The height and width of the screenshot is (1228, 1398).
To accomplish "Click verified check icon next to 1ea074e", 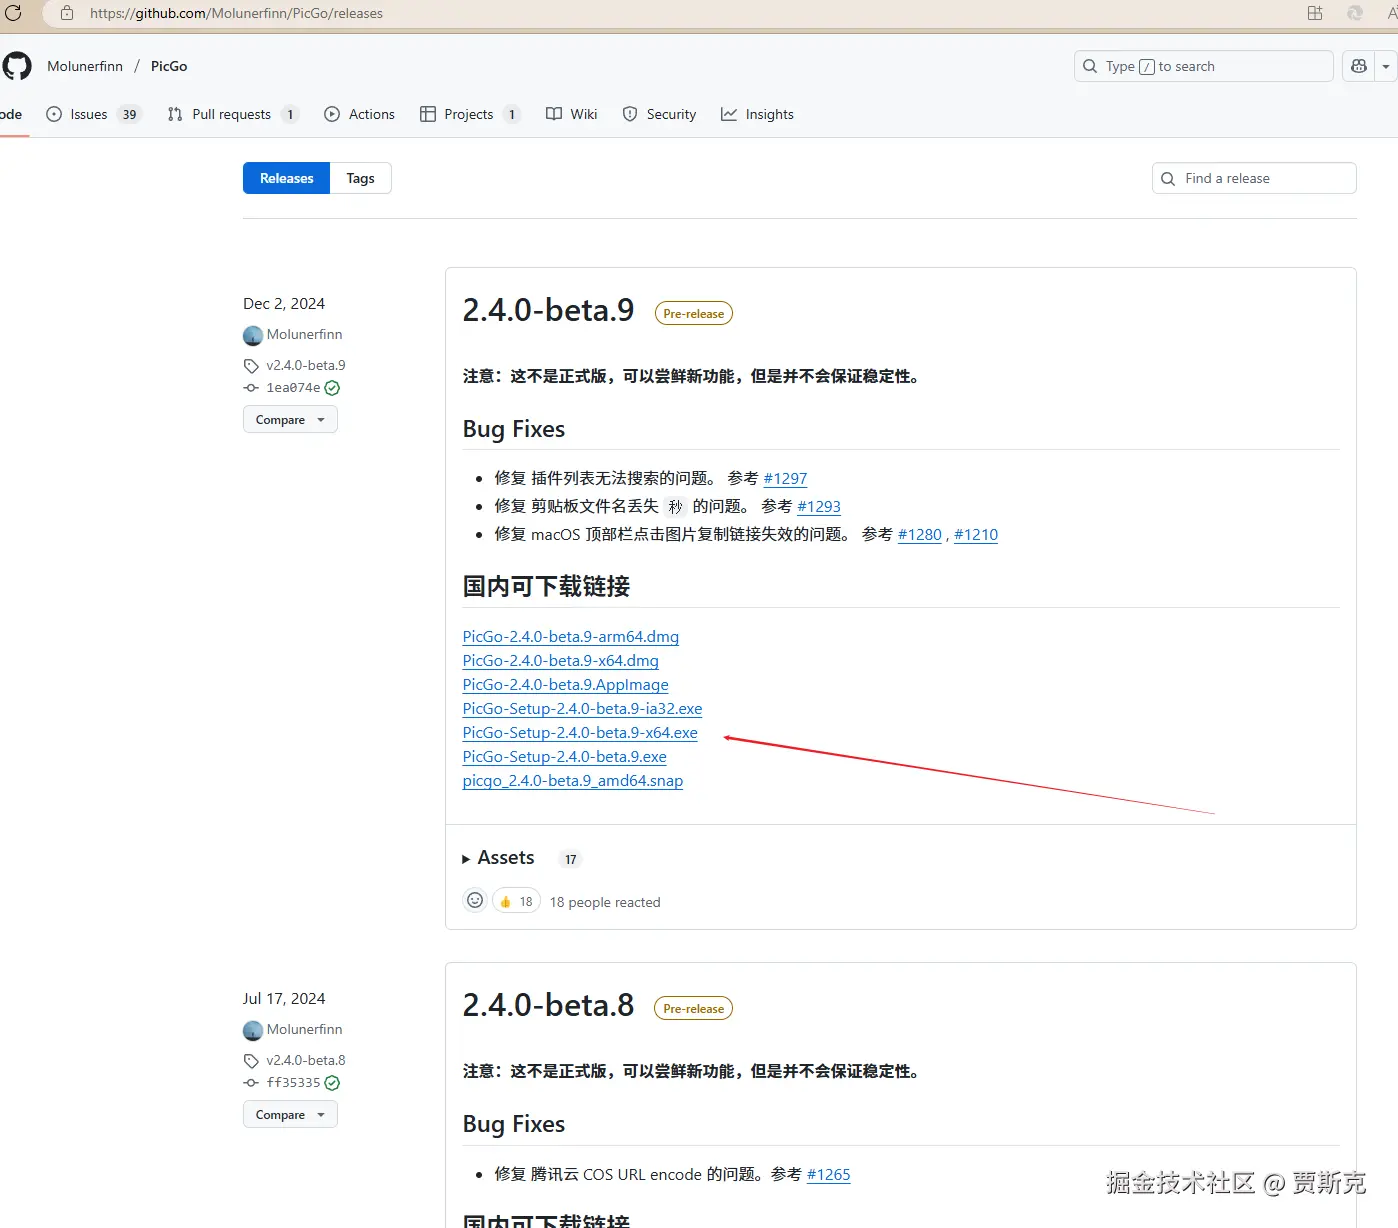I will click(x=332, y=388).
